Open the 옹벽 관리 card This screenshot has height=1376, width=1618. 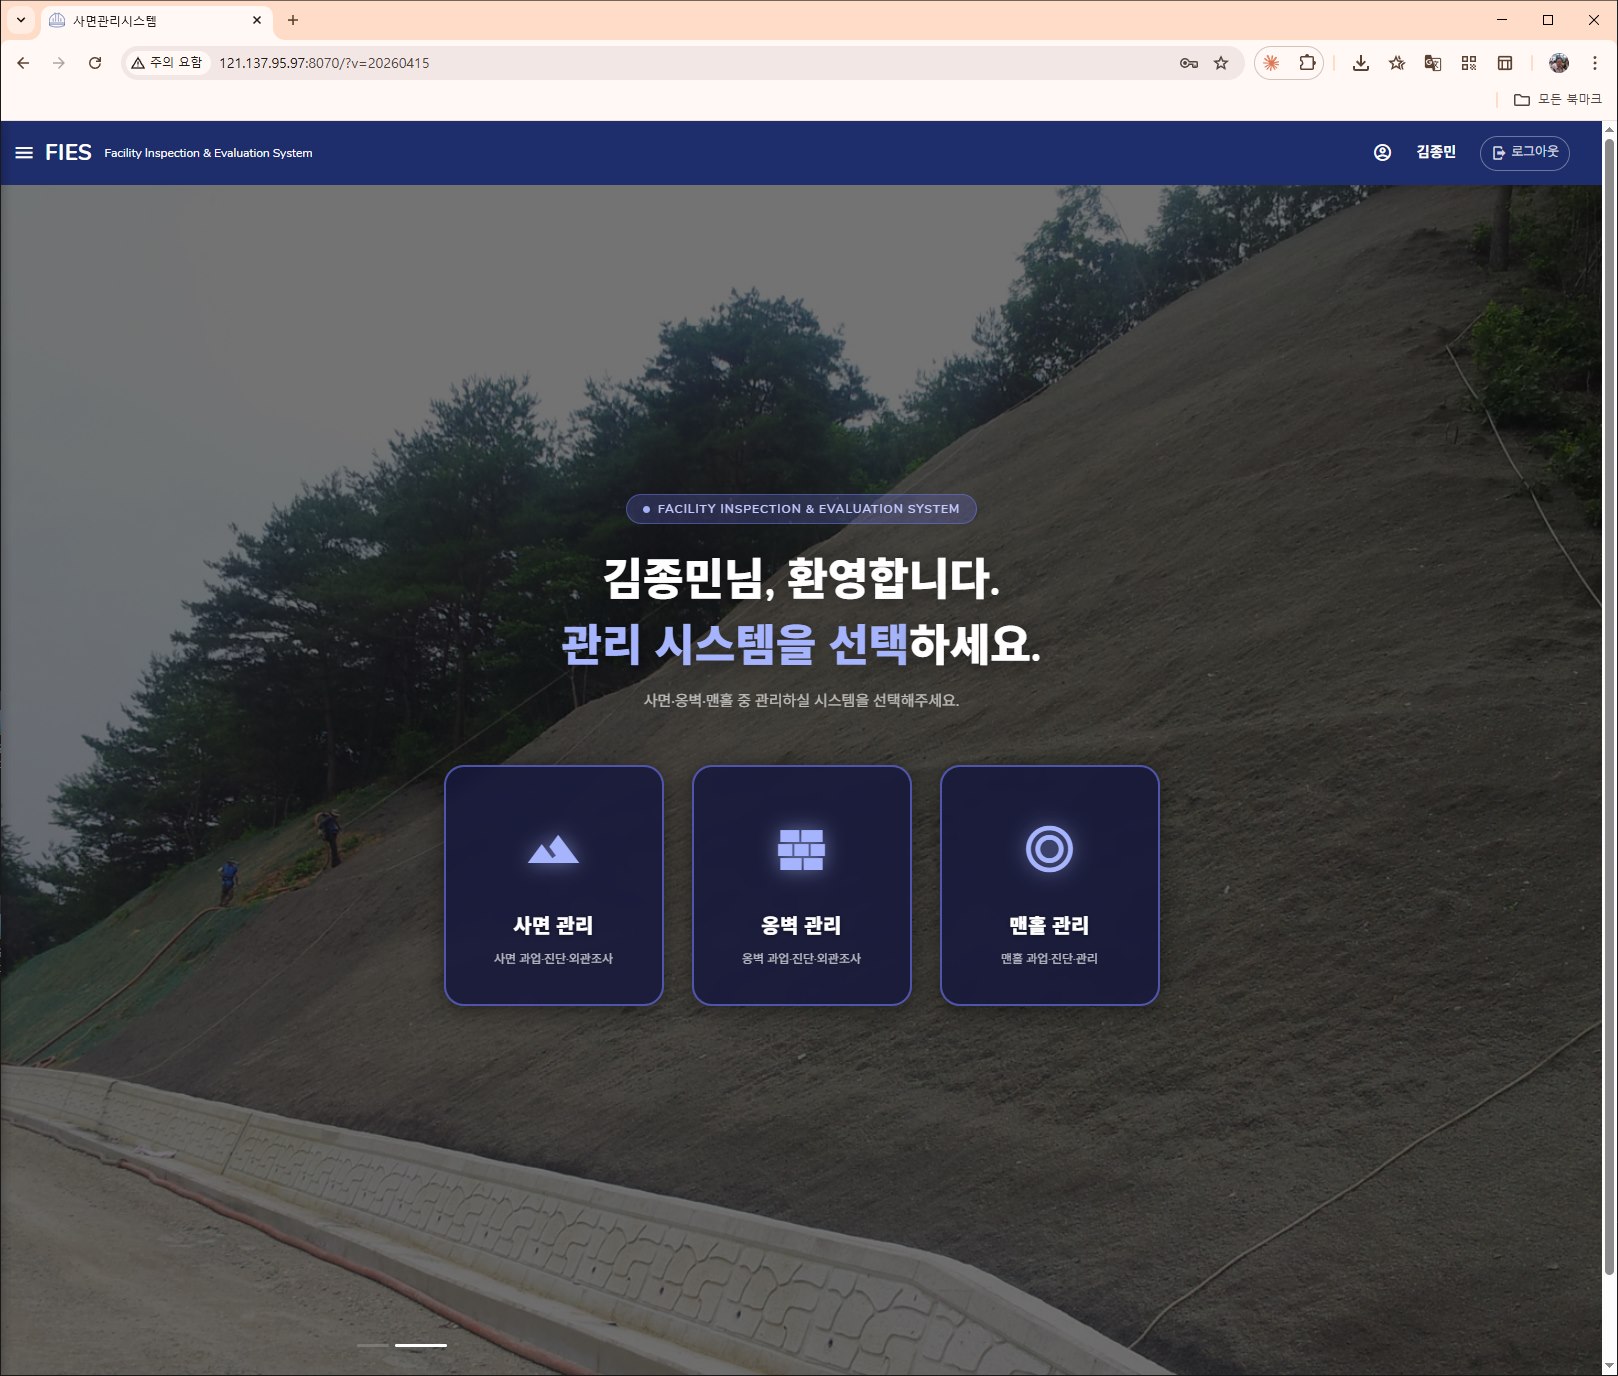802,885
